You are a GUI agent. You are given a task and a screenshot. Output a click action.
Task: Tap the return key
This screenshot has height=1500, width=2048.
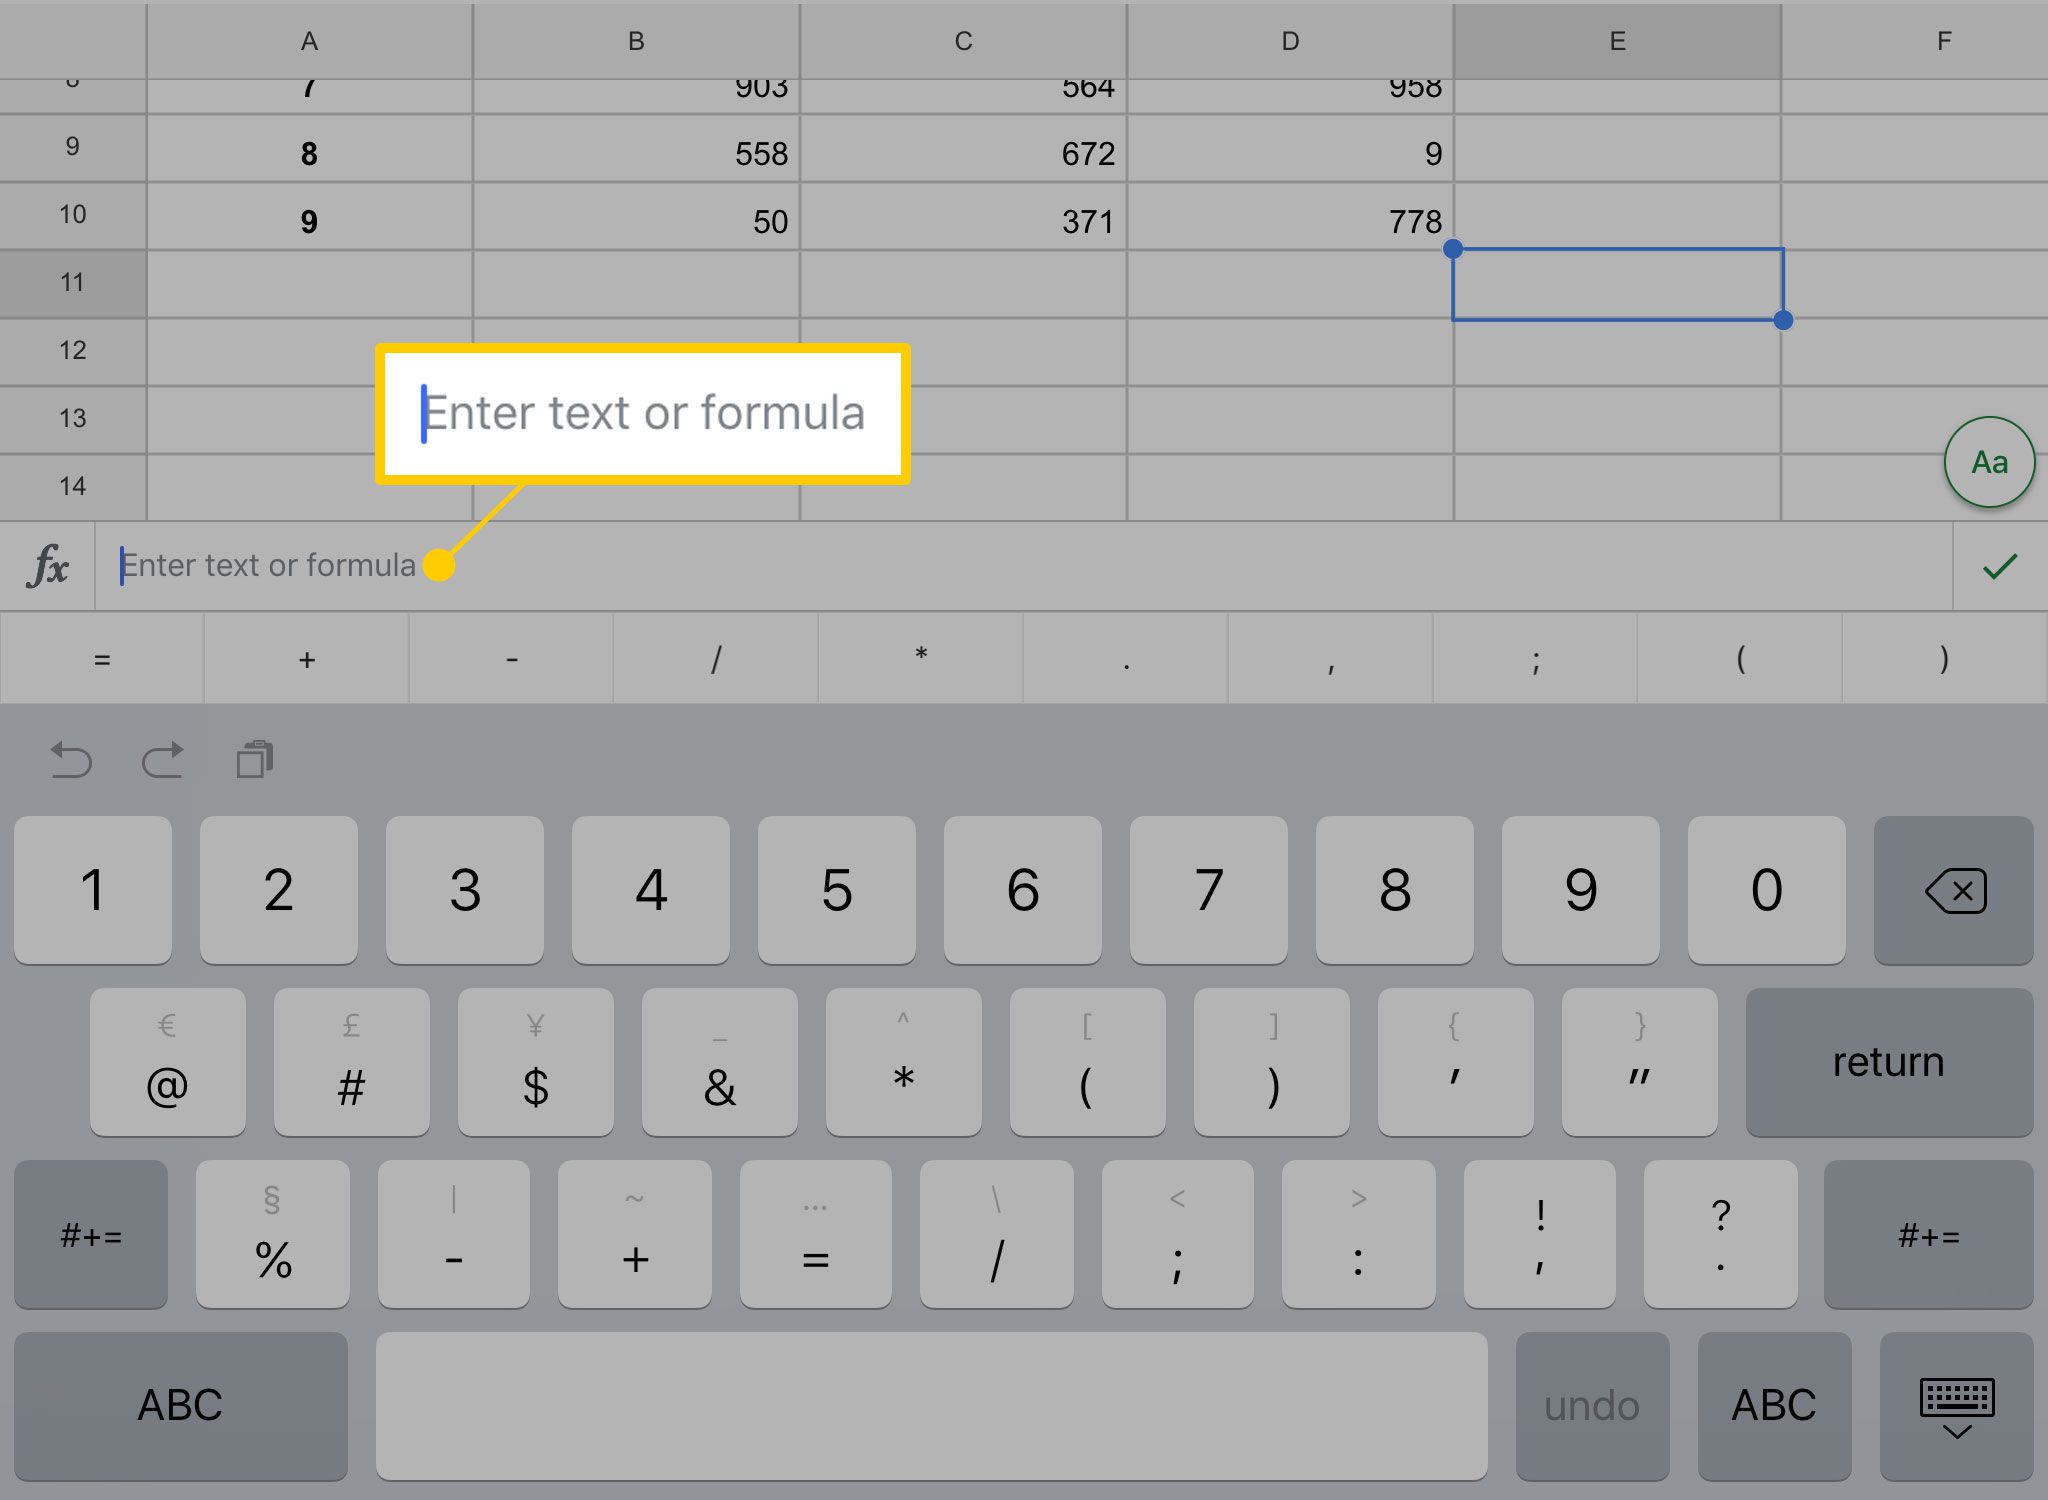tap(1889, 1062)
